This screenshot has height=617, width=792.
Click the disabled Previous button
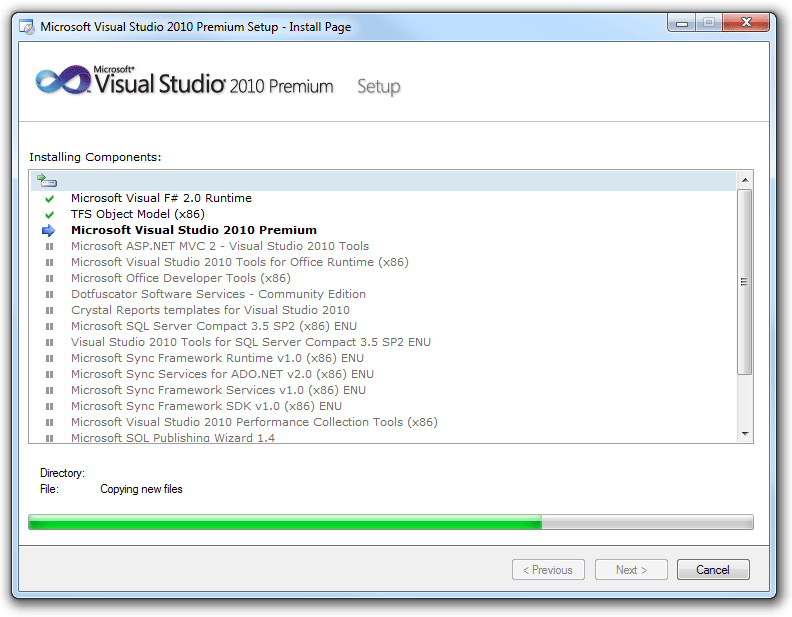(548, 570)
